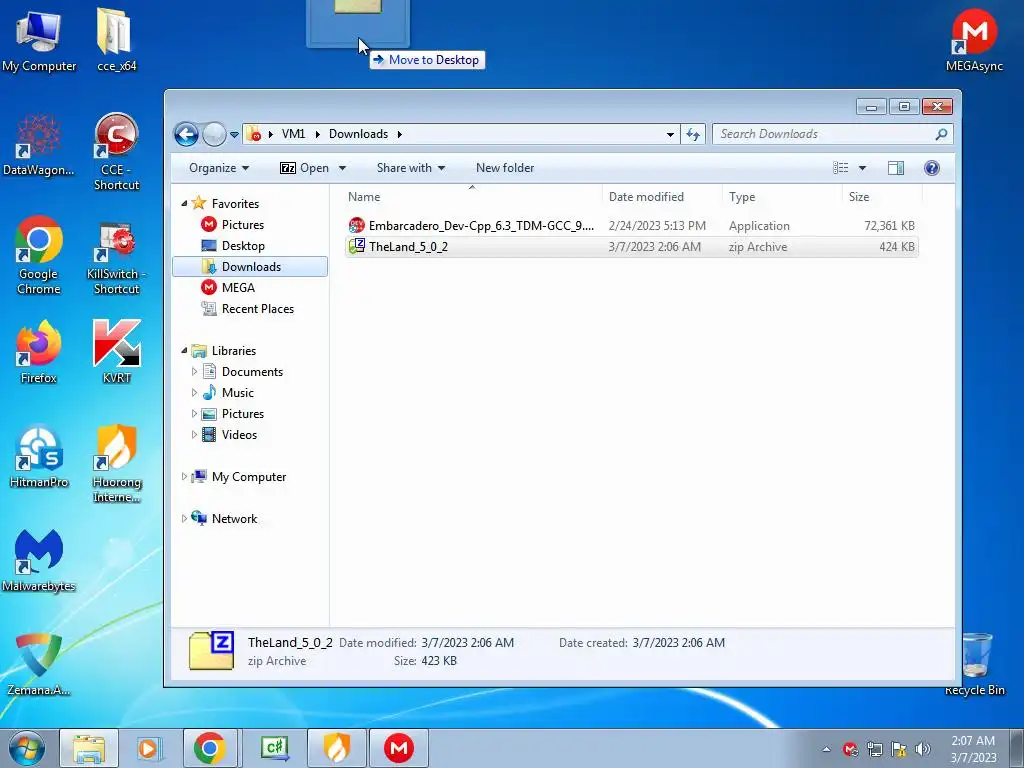Expand the Music library node
Image resolution: width=1024 pixels, height=768 pixels.
(x=194, y=392)
